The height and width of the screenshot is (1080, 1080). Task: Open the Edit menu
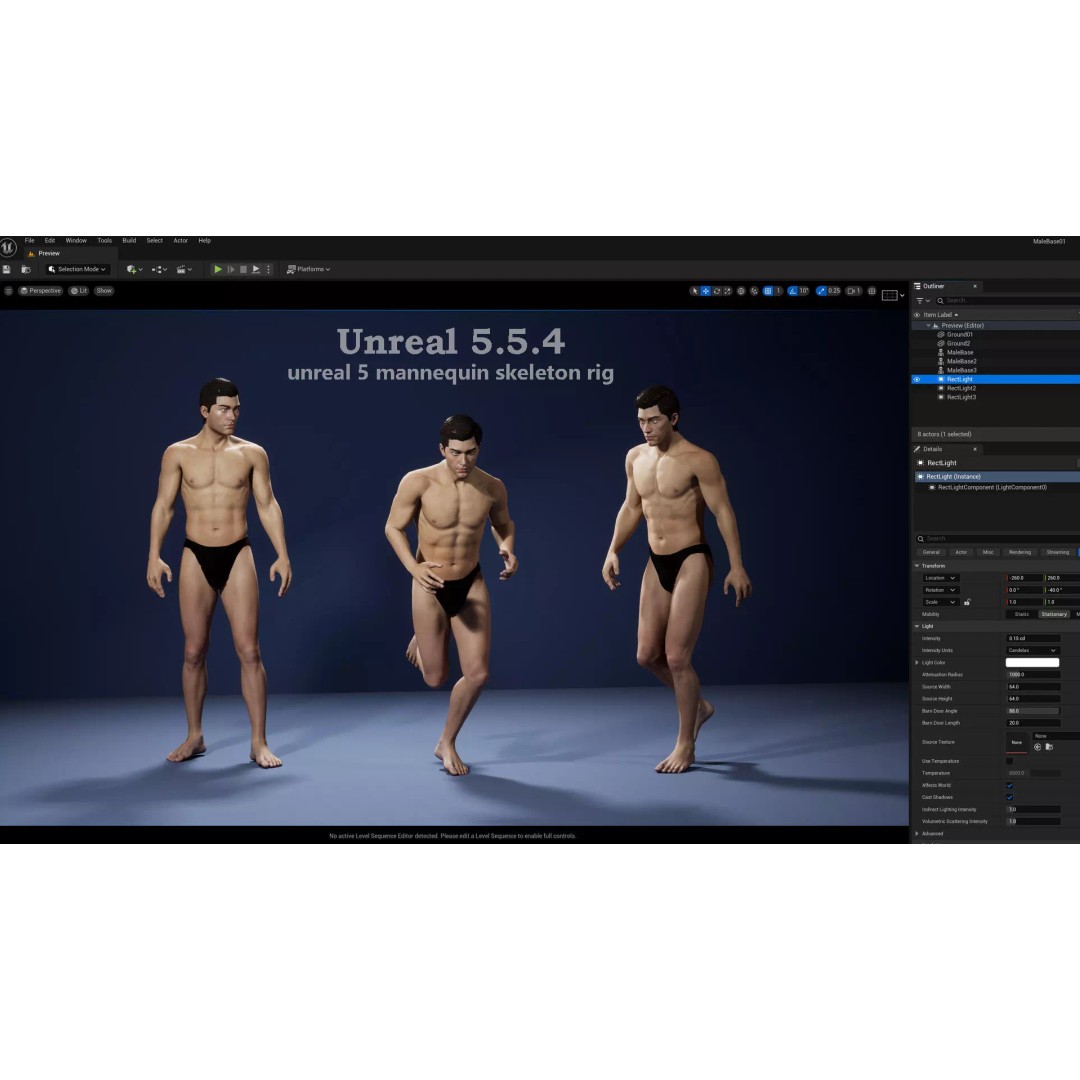tap(50, 241)
